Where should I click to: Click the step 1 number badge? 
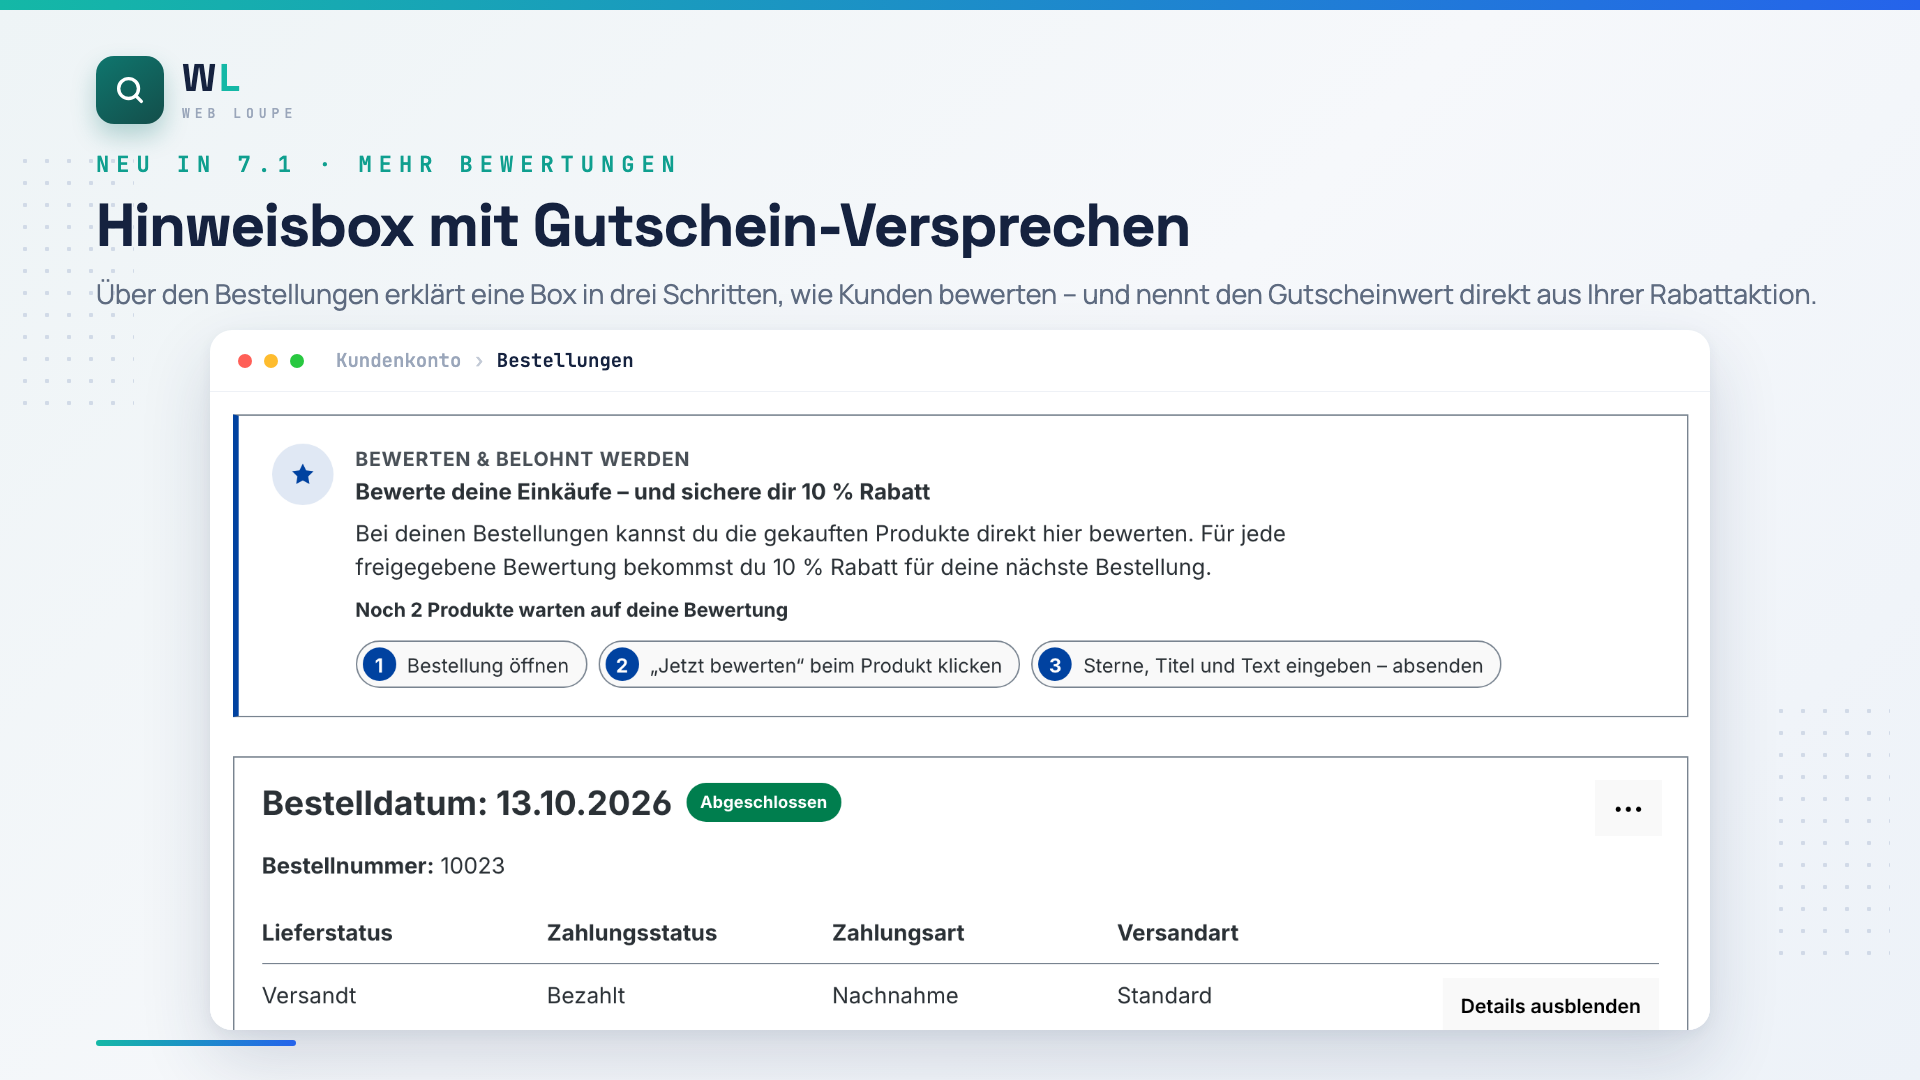click(x=380, y=665)
